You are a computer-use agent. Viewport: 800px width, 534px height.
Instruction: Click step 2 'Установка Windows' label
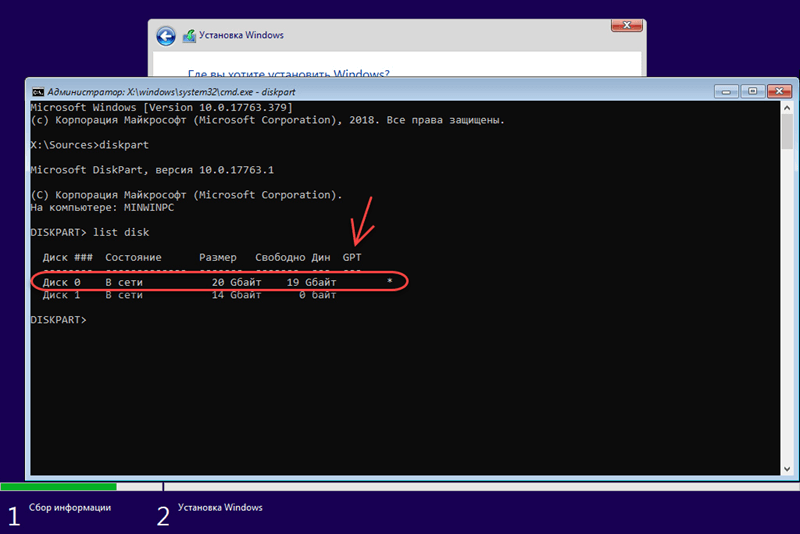coord(220,507)
